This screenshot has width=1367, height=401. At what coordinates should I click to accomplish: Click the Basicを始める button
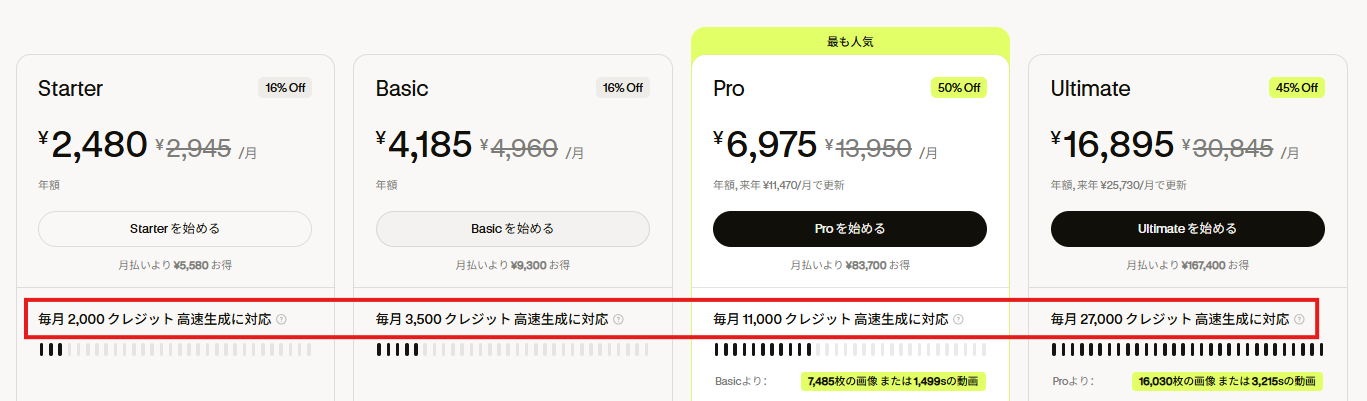513,229
